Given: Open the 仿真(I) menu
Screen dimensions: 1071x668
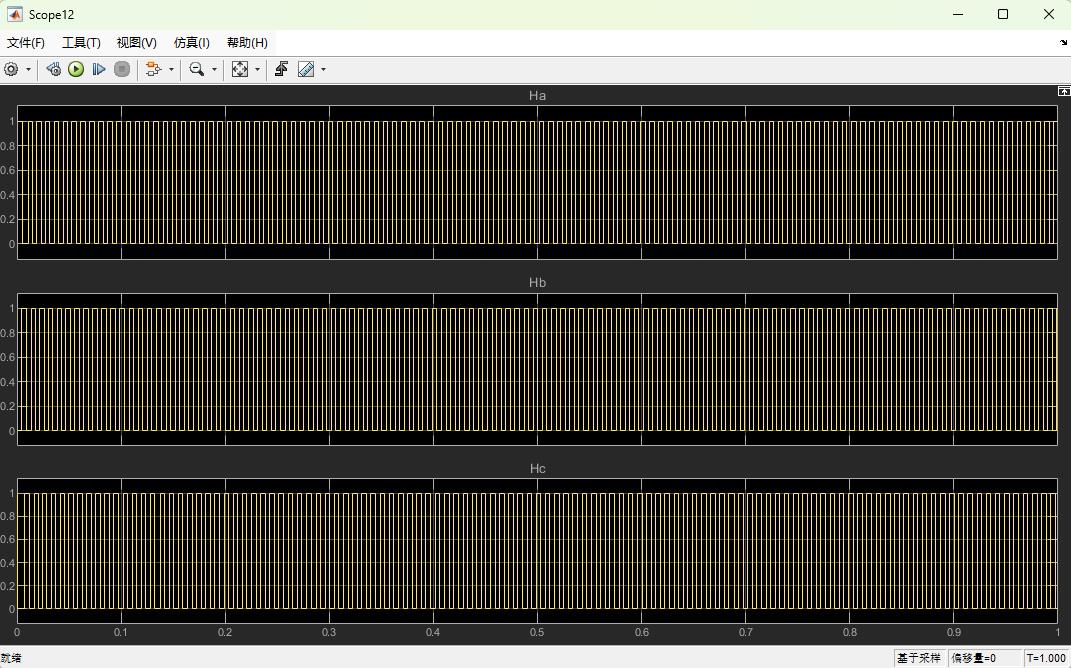Looking at the screenshot, I should (192, 43).
